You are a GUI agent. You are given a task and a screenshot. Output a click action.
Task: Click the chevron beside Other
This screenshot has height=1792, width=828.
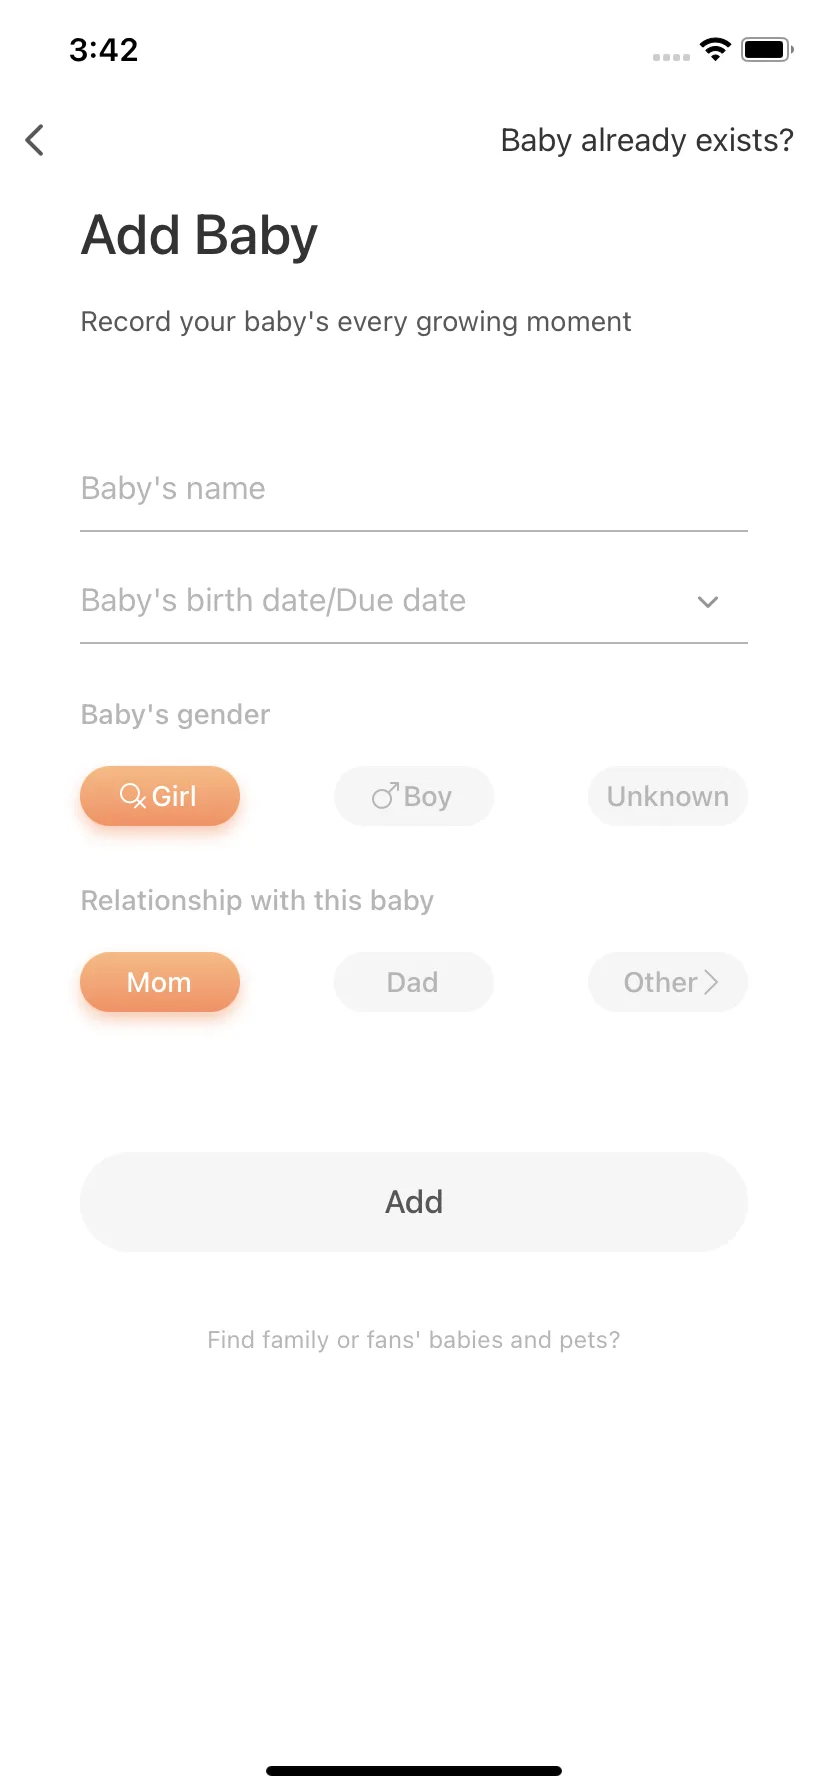point(711,982)
